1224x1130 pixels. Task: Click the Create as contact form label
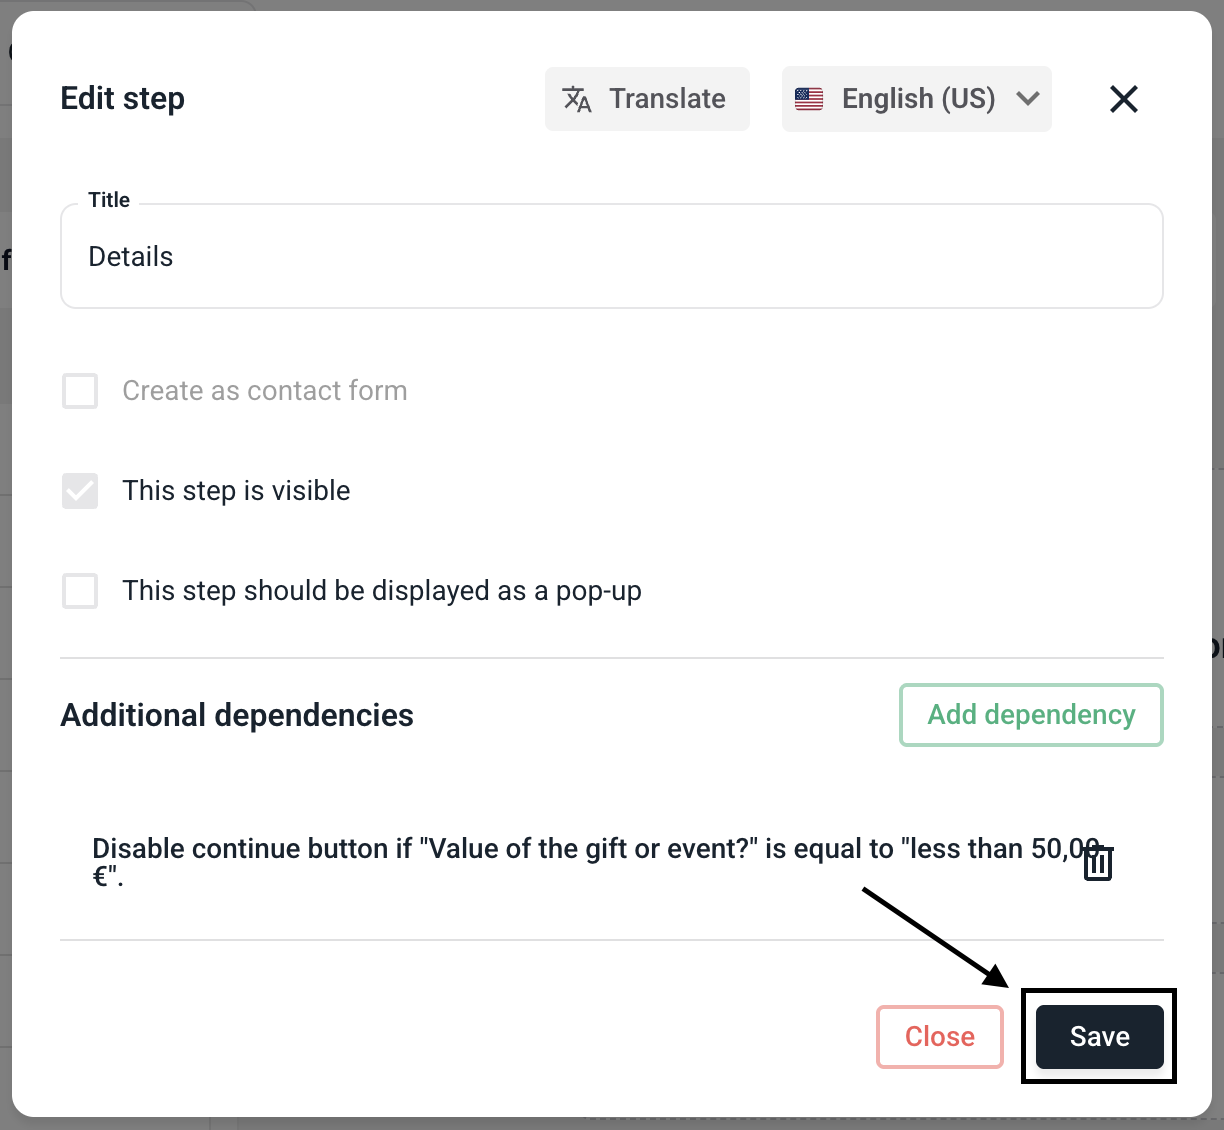point(265,391)
